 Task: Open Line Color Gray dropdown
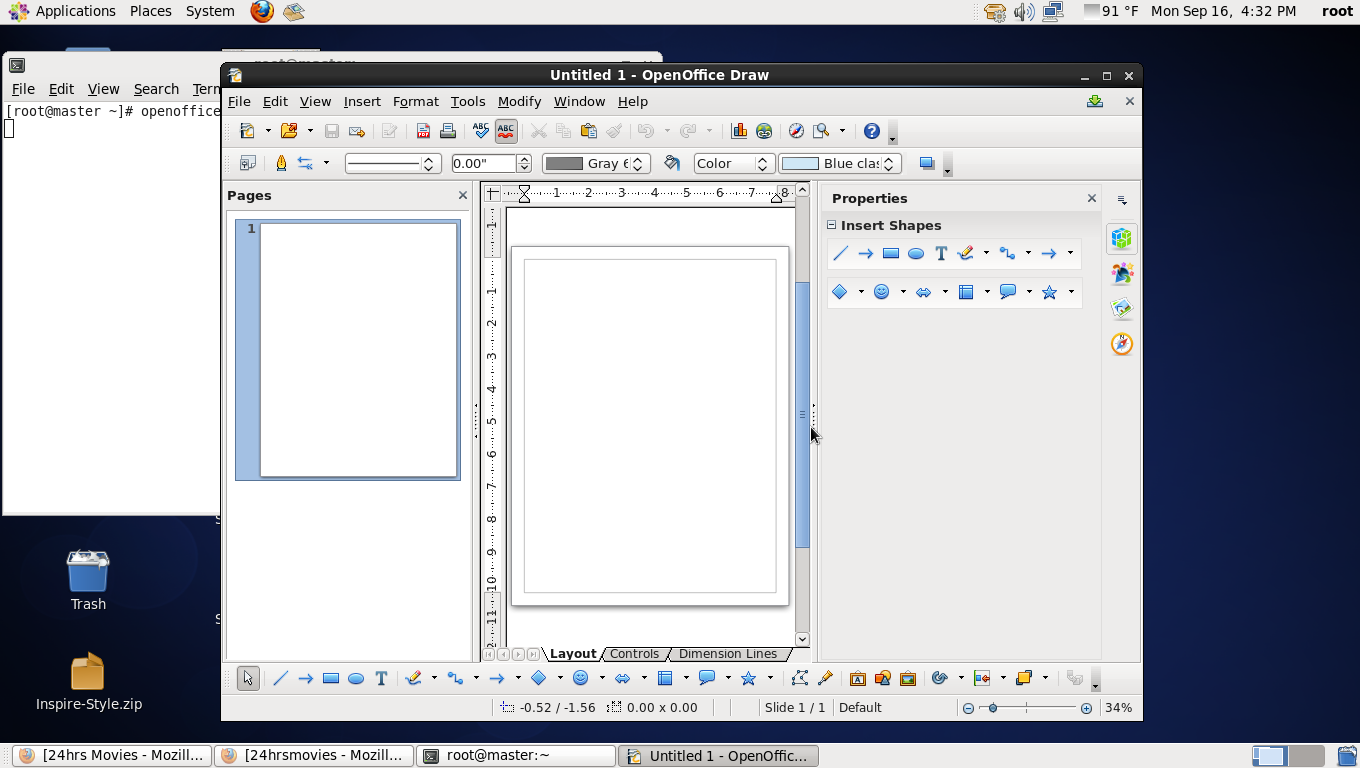tap(596, 163)
